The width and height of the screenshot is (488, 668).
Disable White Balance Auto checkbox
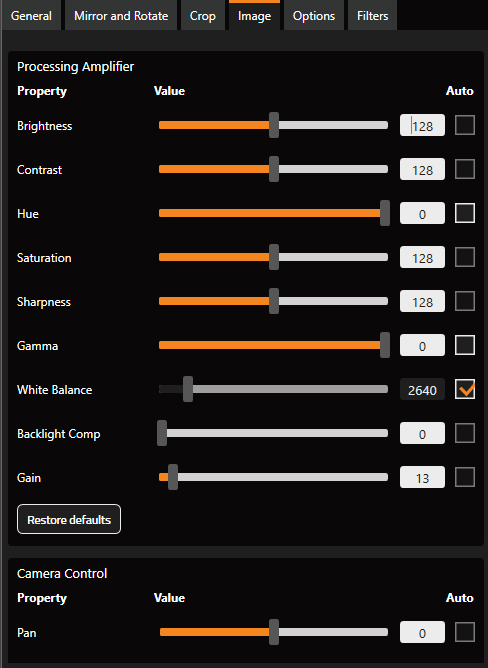point(465,389)
